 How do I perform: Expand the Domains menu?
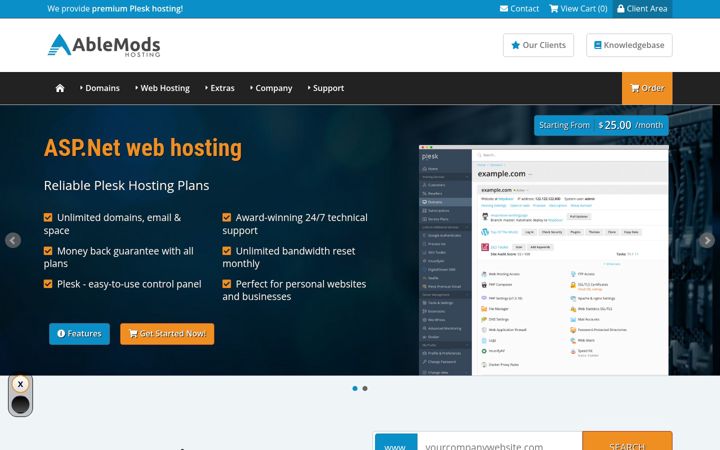100,88
